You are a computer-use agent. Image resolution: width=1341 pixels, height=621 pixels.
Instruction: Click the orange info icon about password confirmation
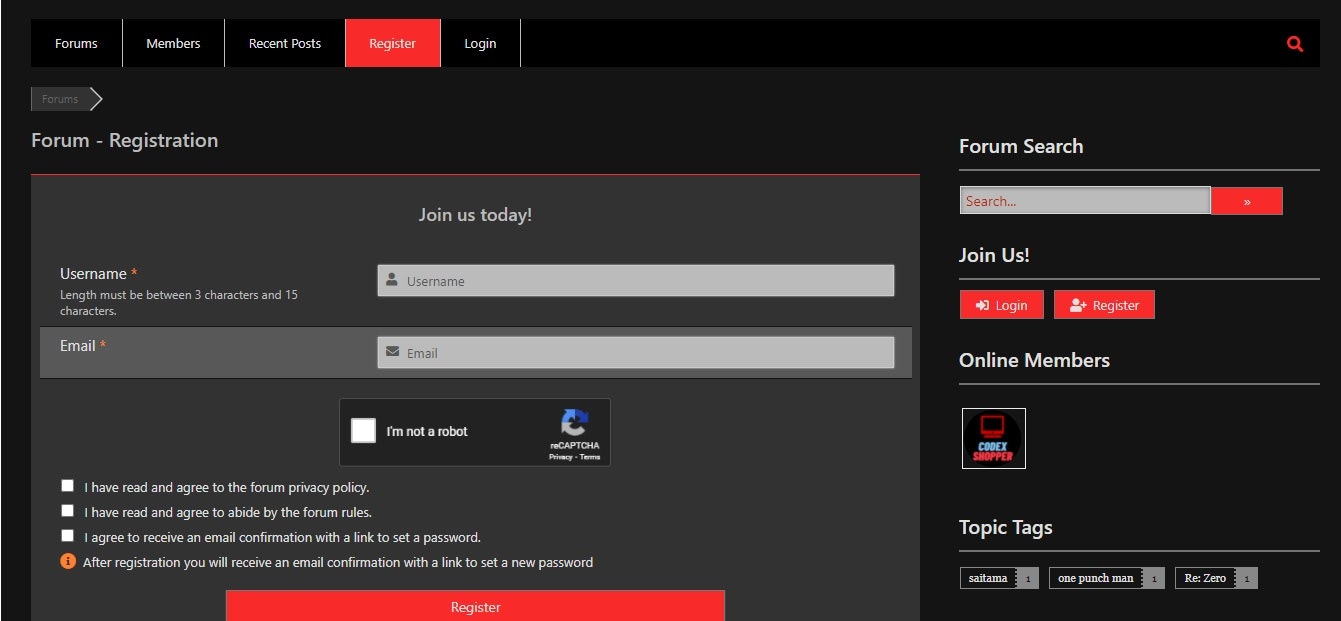[x=67, y=561]
